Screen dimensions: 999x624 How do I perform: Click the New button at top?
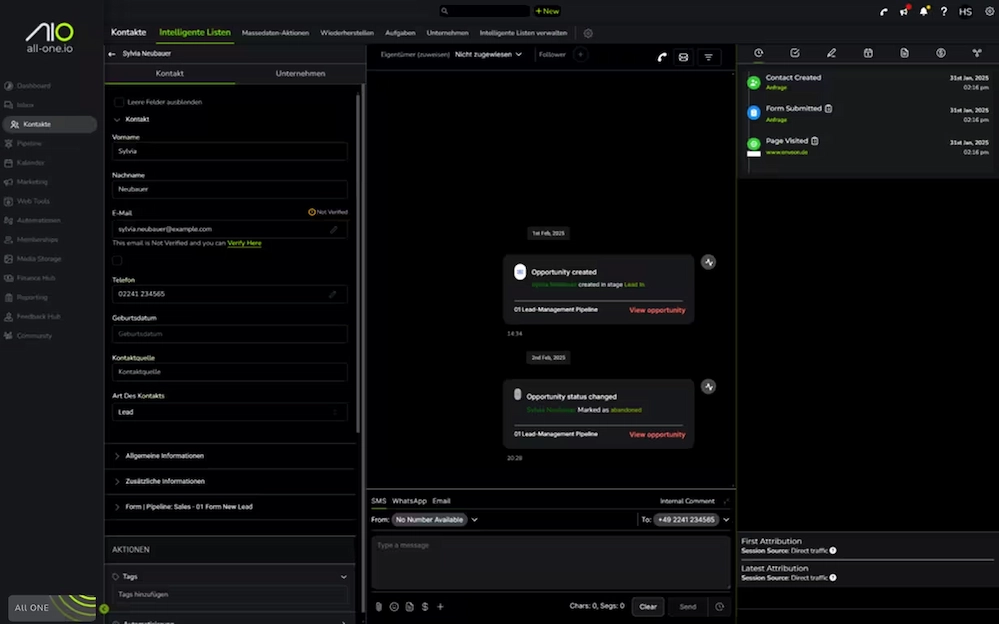tap(547, 11)
